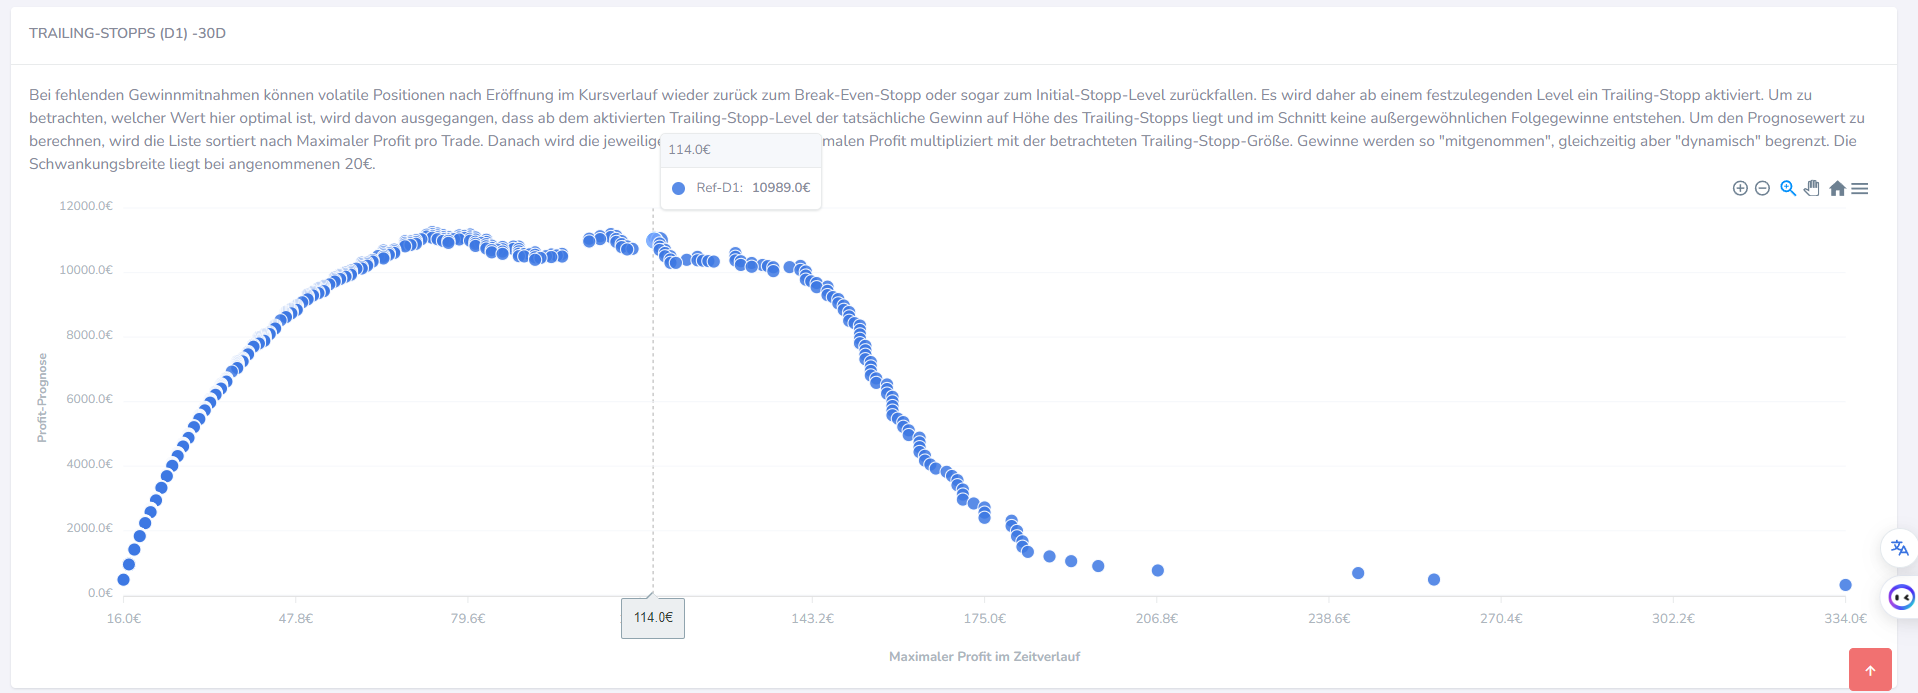This screenshot has height=693, width=1918.
Task: Click the lone data point near 238.6€
Action: [1358, 573]
